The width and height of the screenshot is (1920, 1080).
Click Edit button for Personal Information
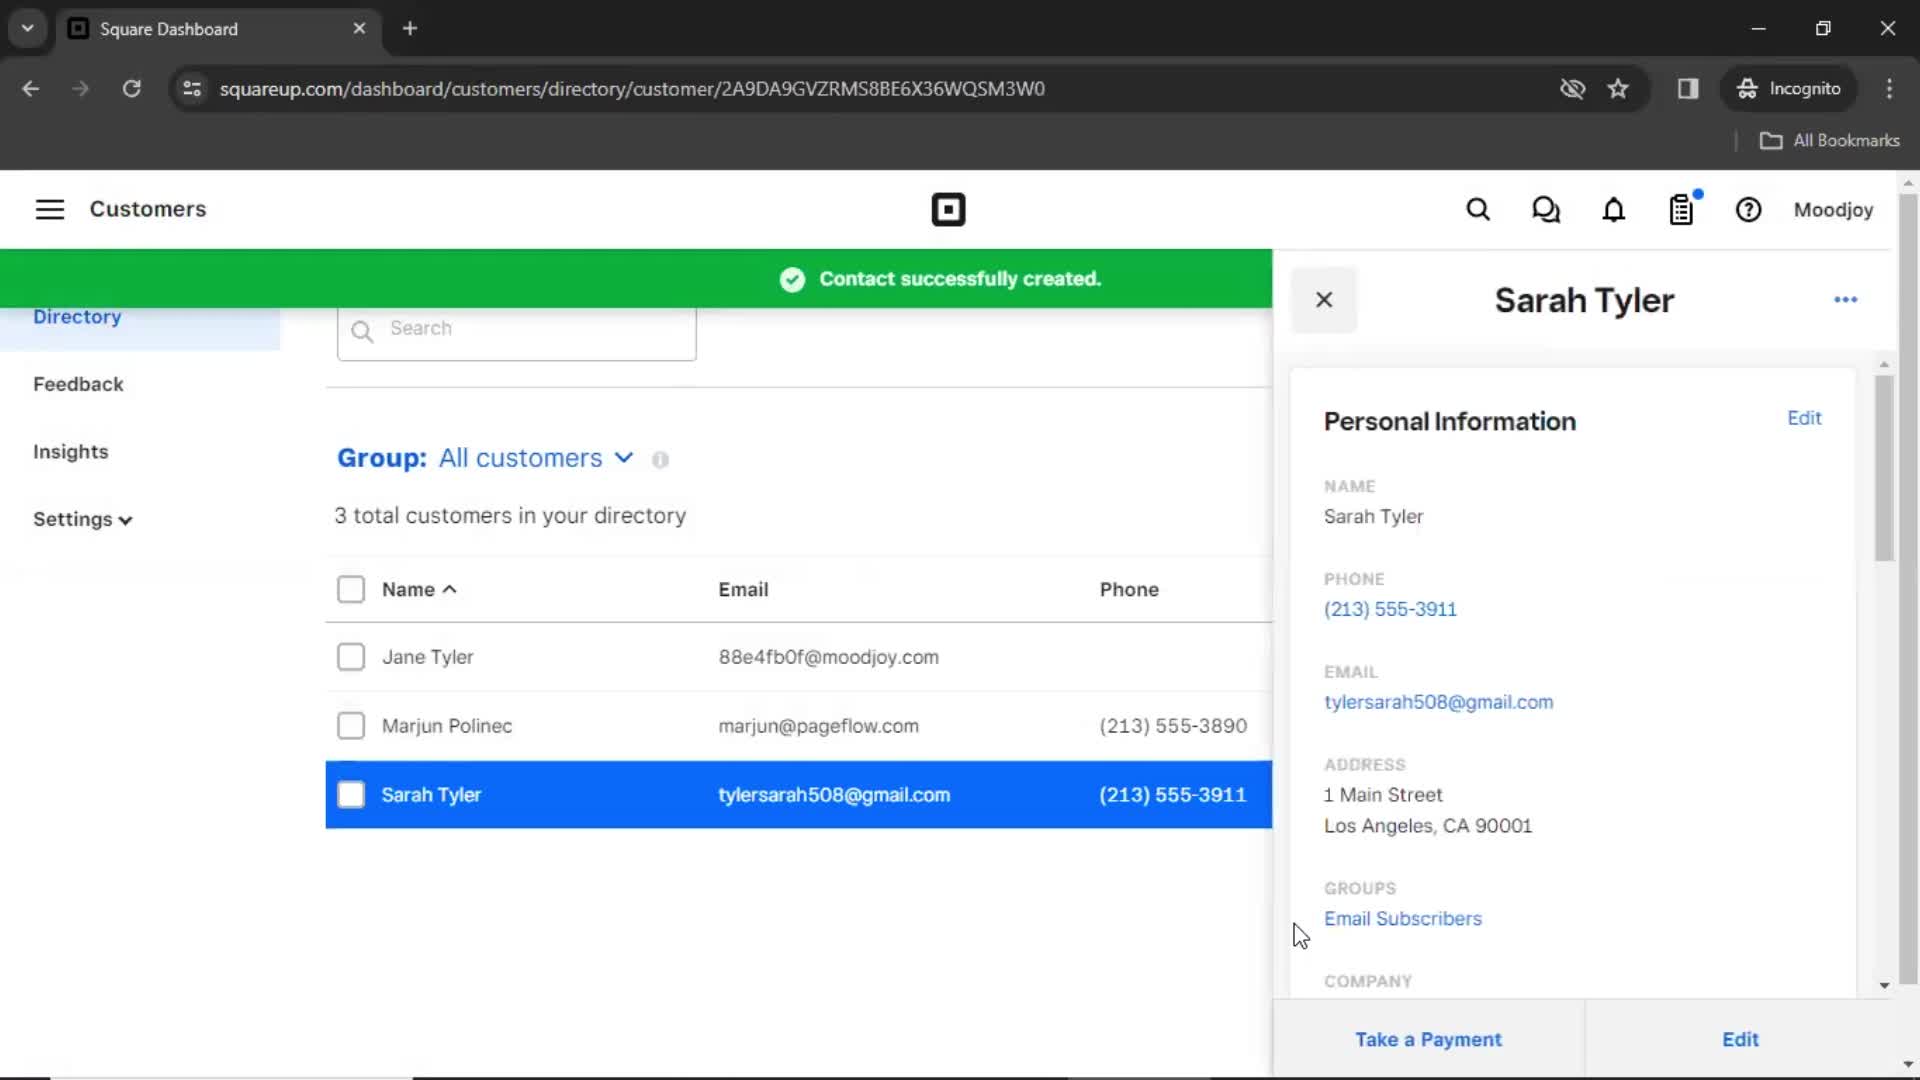[1804, 418]
